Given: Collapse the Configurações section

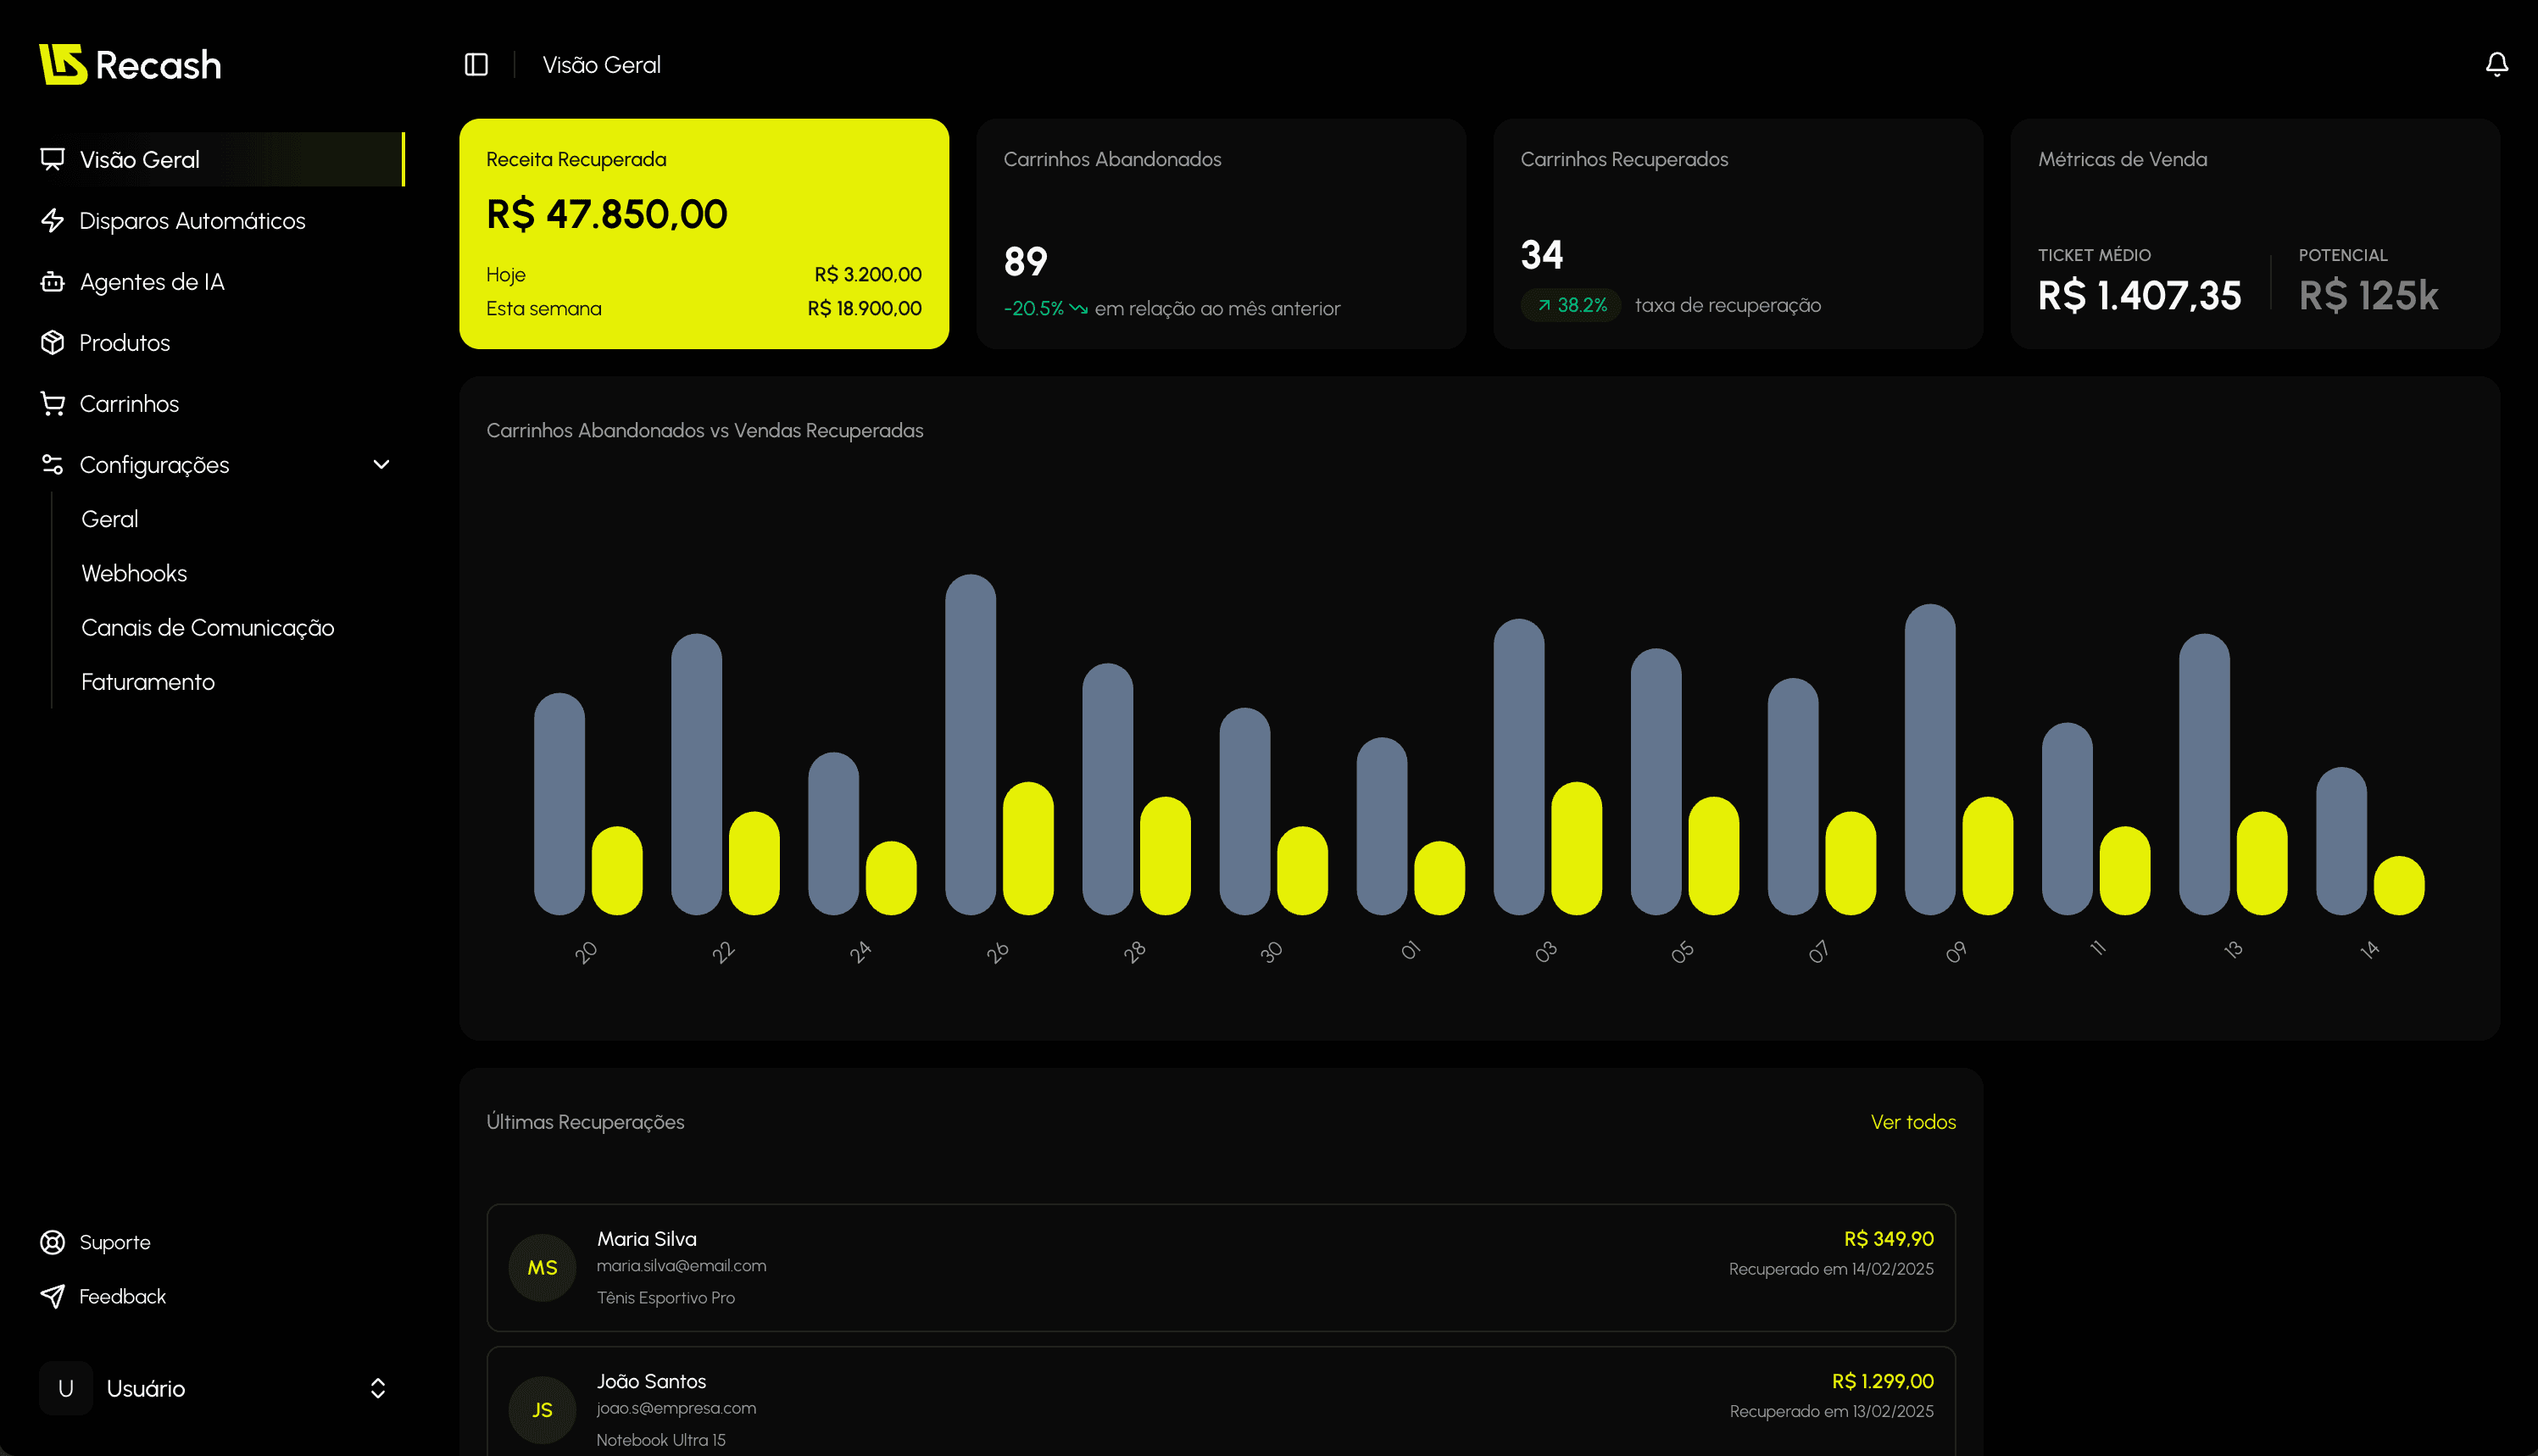Looking at the screenshot, I should pos(380,464).
